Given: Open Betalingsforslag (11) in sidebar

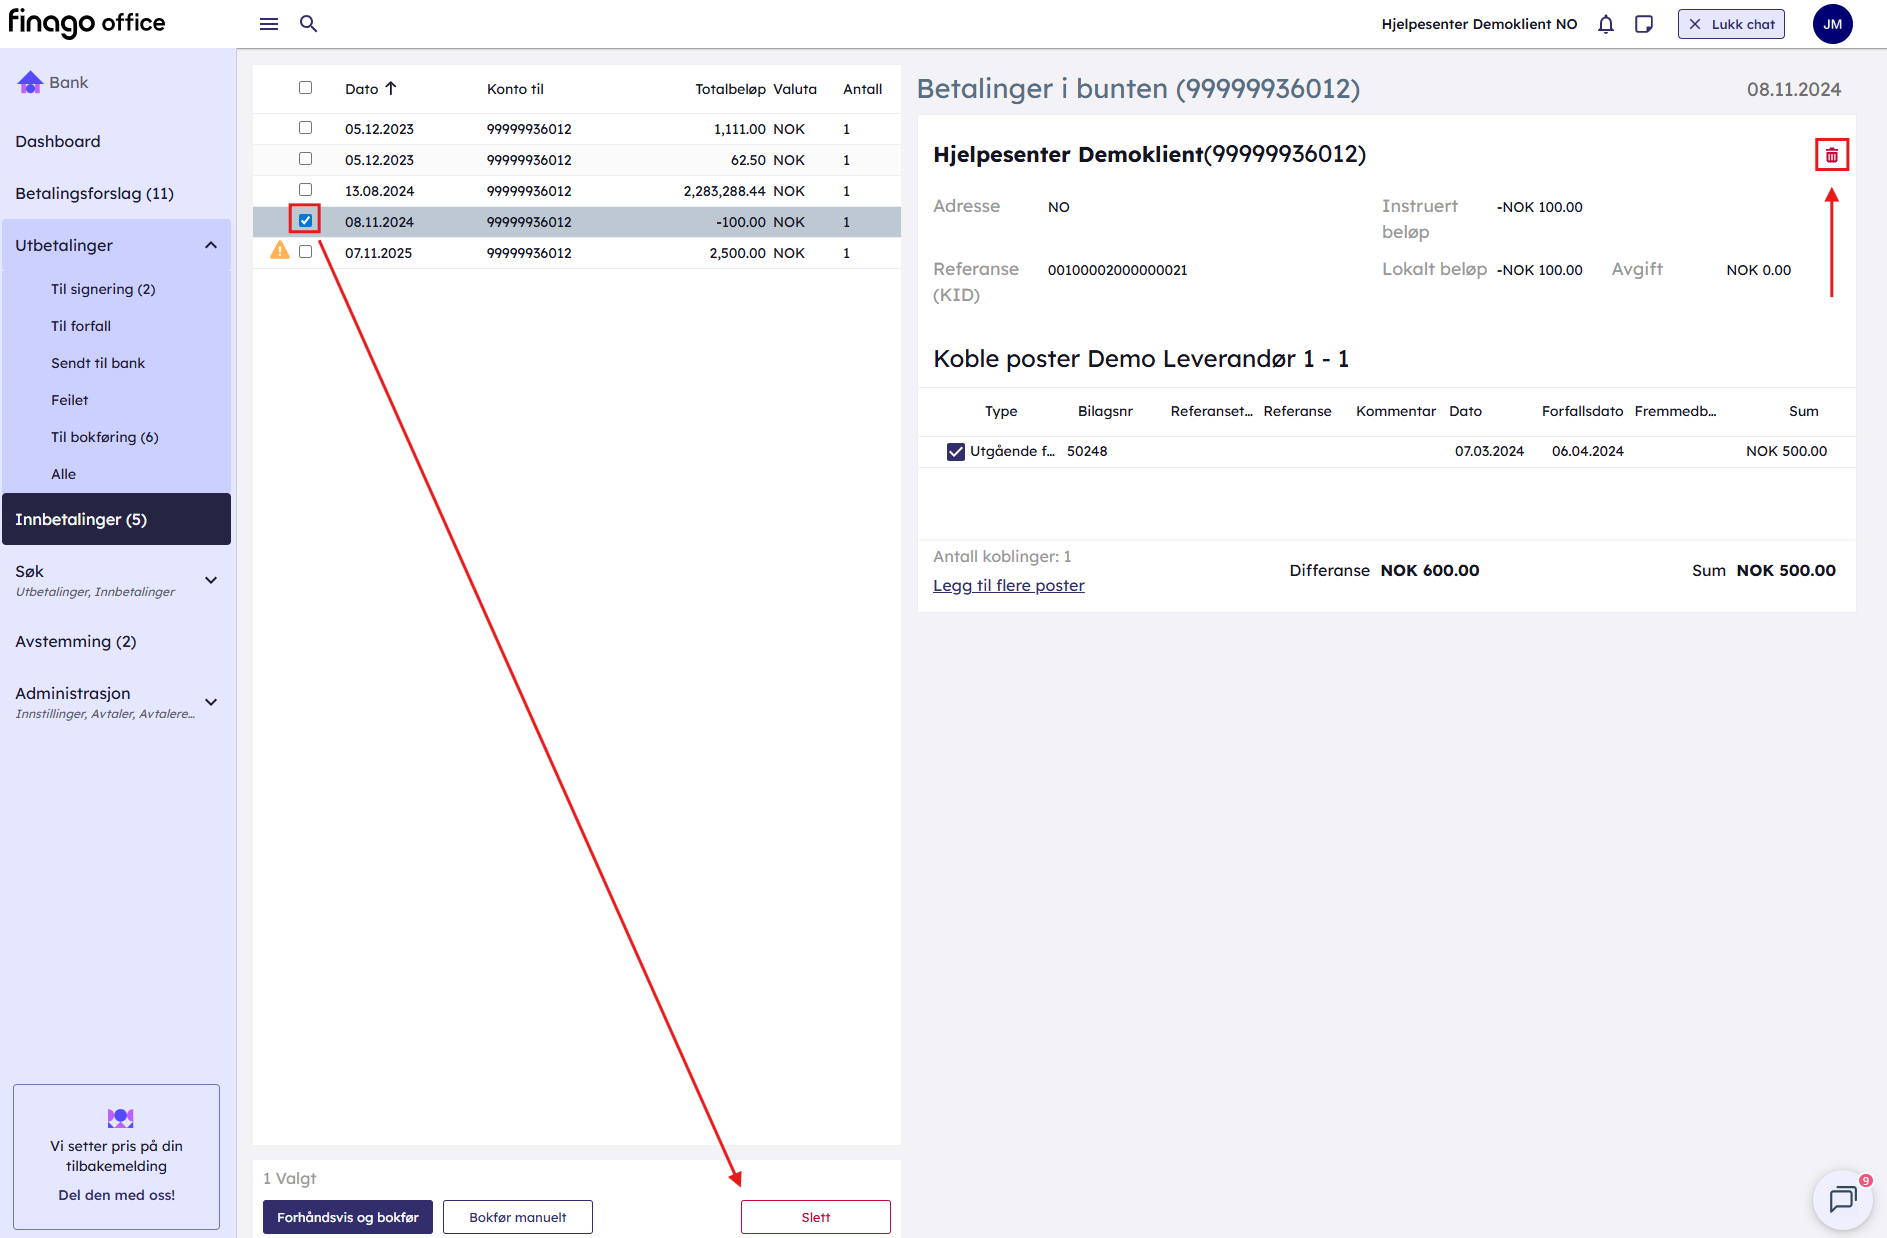Looking at the screenshot, I should pyautogui.click(x=94, y=194).
